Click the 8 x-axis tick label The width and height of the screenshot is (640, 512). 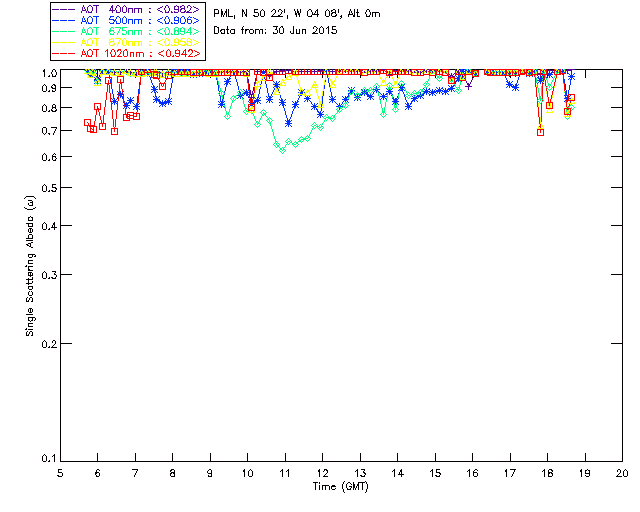coord(173,473)
